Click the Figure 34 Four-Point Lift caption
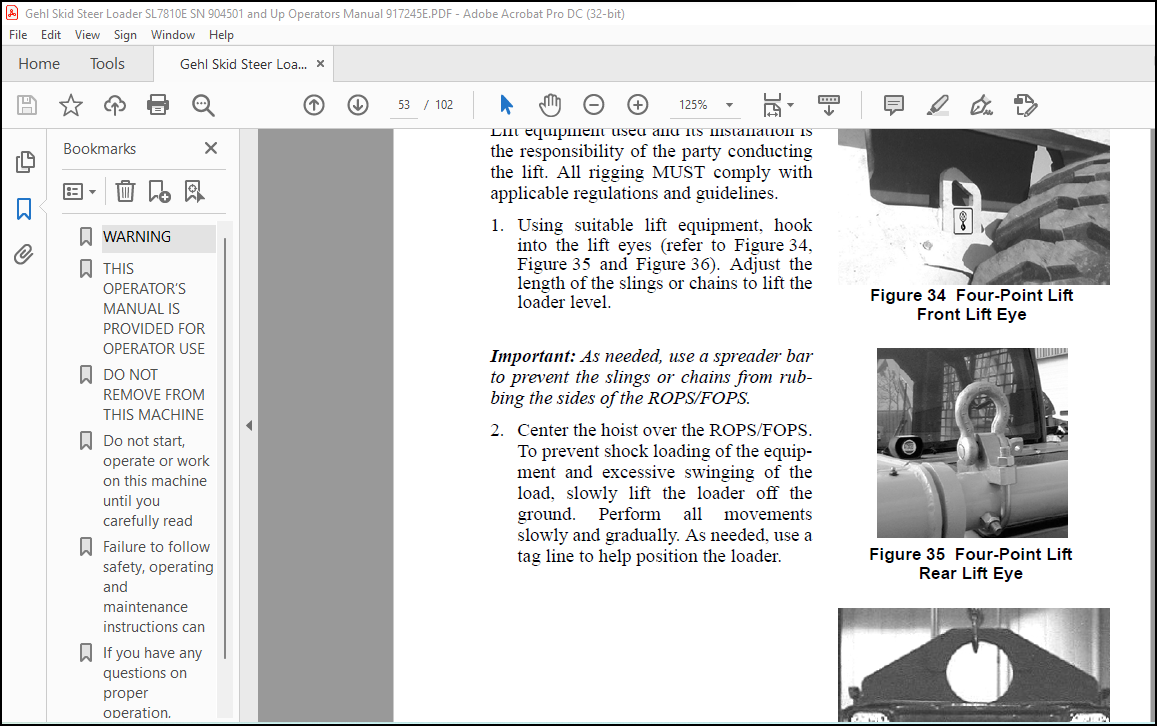 (971, 305)
